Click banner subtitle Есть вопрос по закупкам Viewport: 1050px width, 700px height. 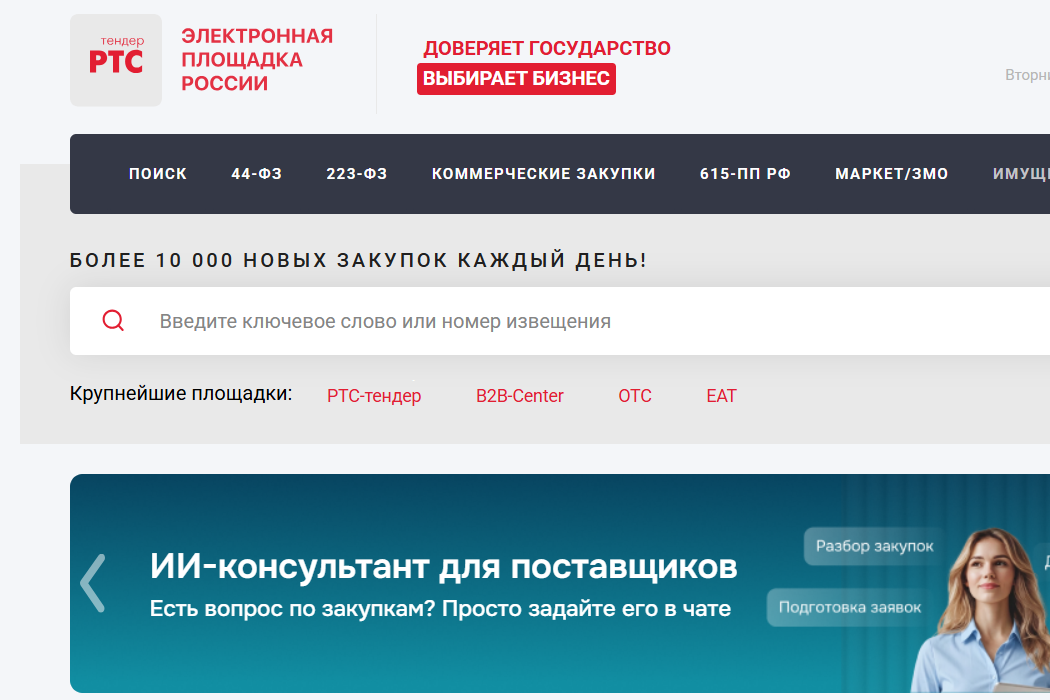click(440, 608)
